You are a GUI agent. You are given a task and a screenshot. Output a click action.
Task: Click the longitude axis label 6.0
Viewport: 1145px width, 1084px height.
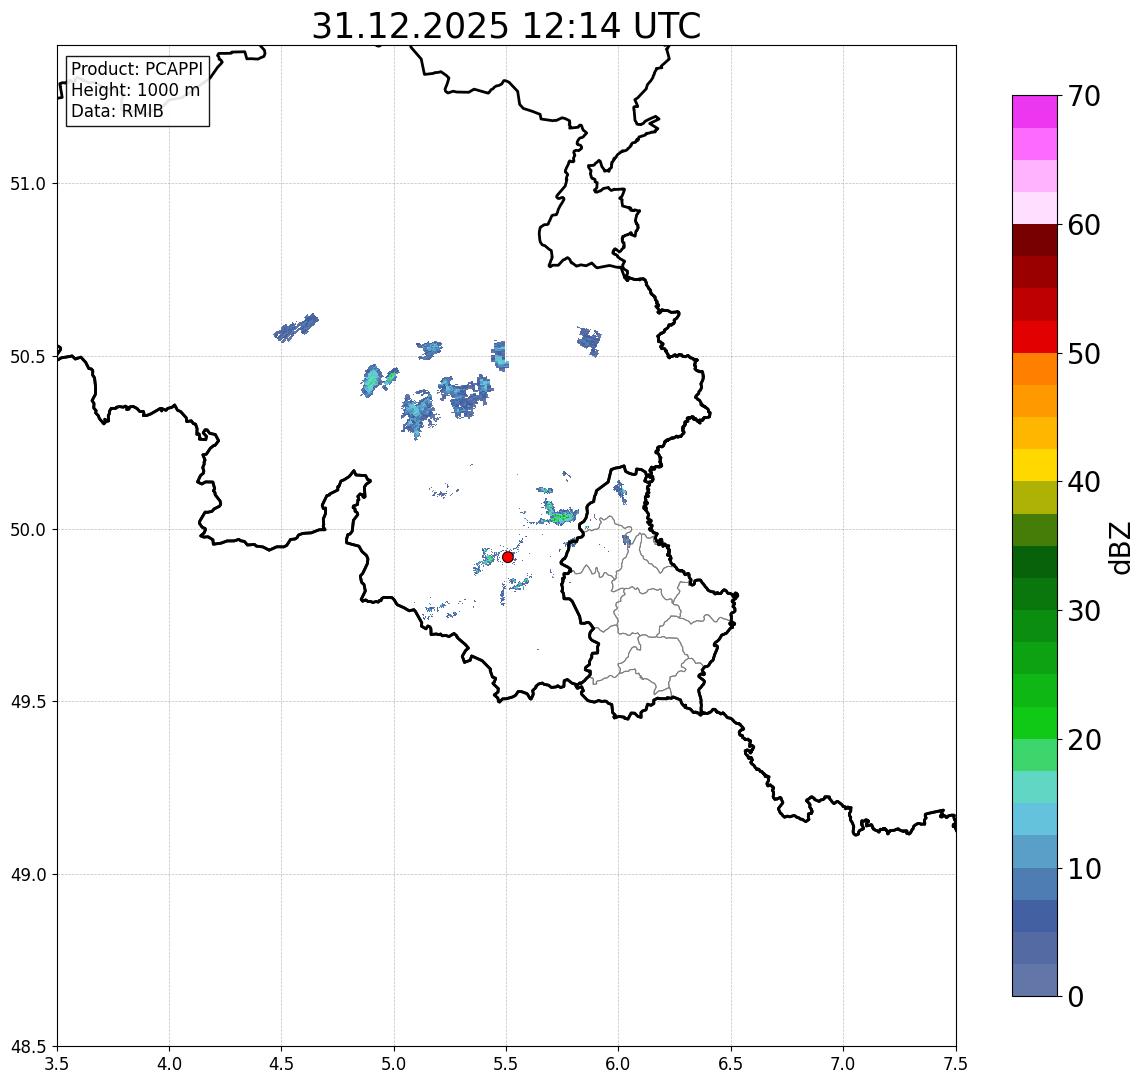[619, 1064]
